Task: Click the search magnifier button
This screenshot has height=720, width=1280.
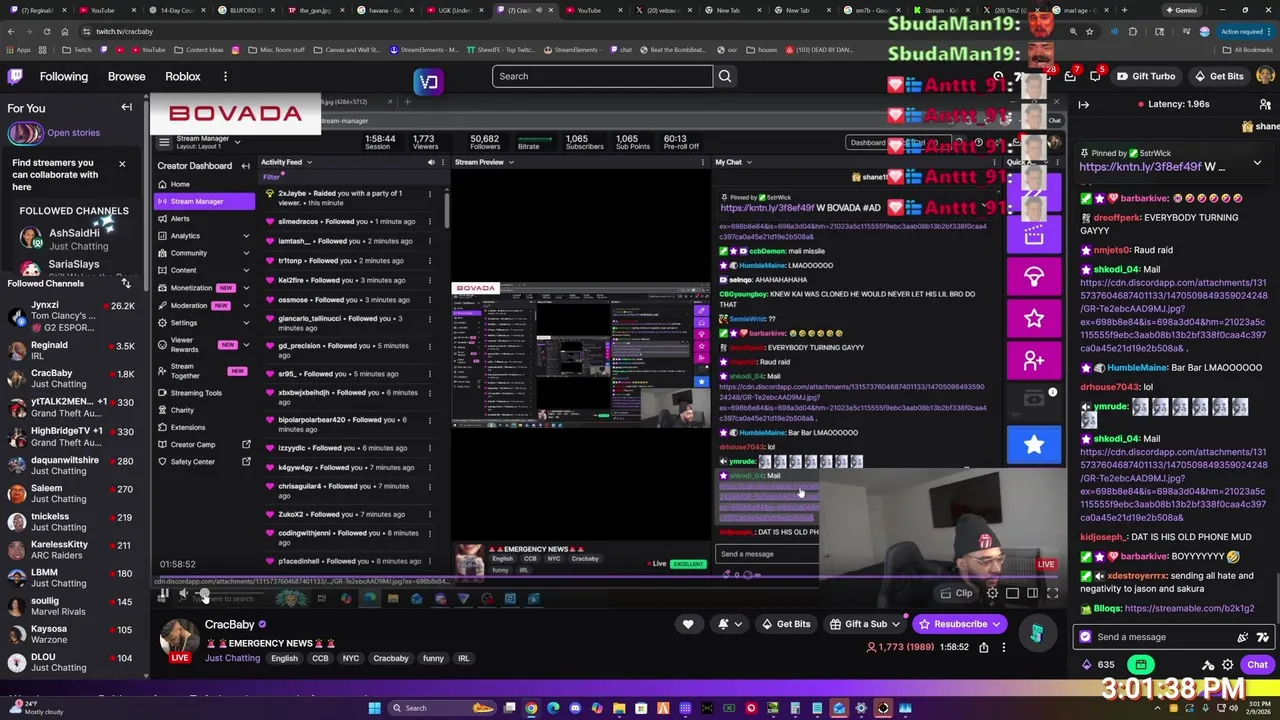Action: click(725, 76)
